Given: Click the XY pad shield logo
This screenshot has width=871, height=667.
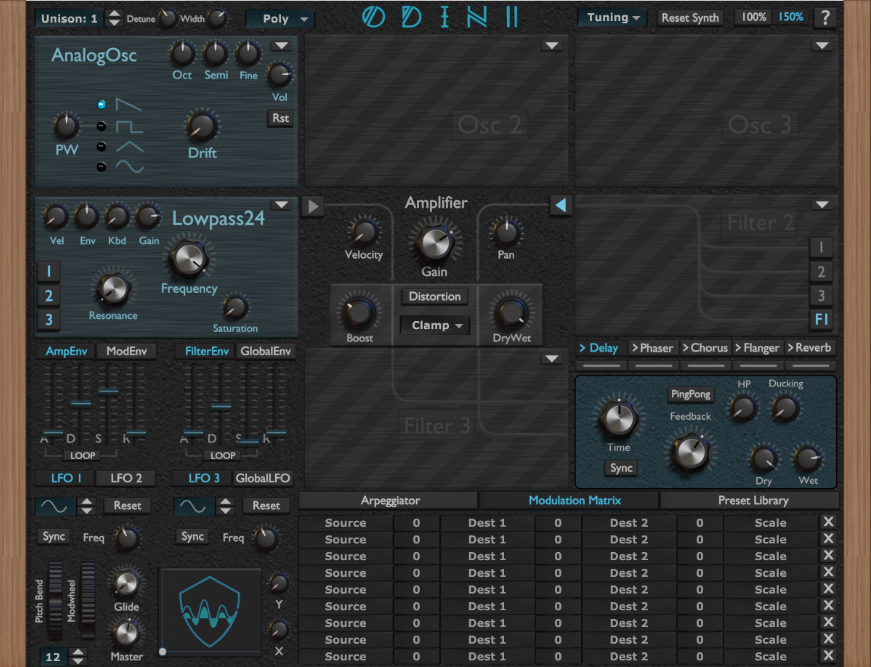Looking at the screenshot, I should tap(209, 611).
